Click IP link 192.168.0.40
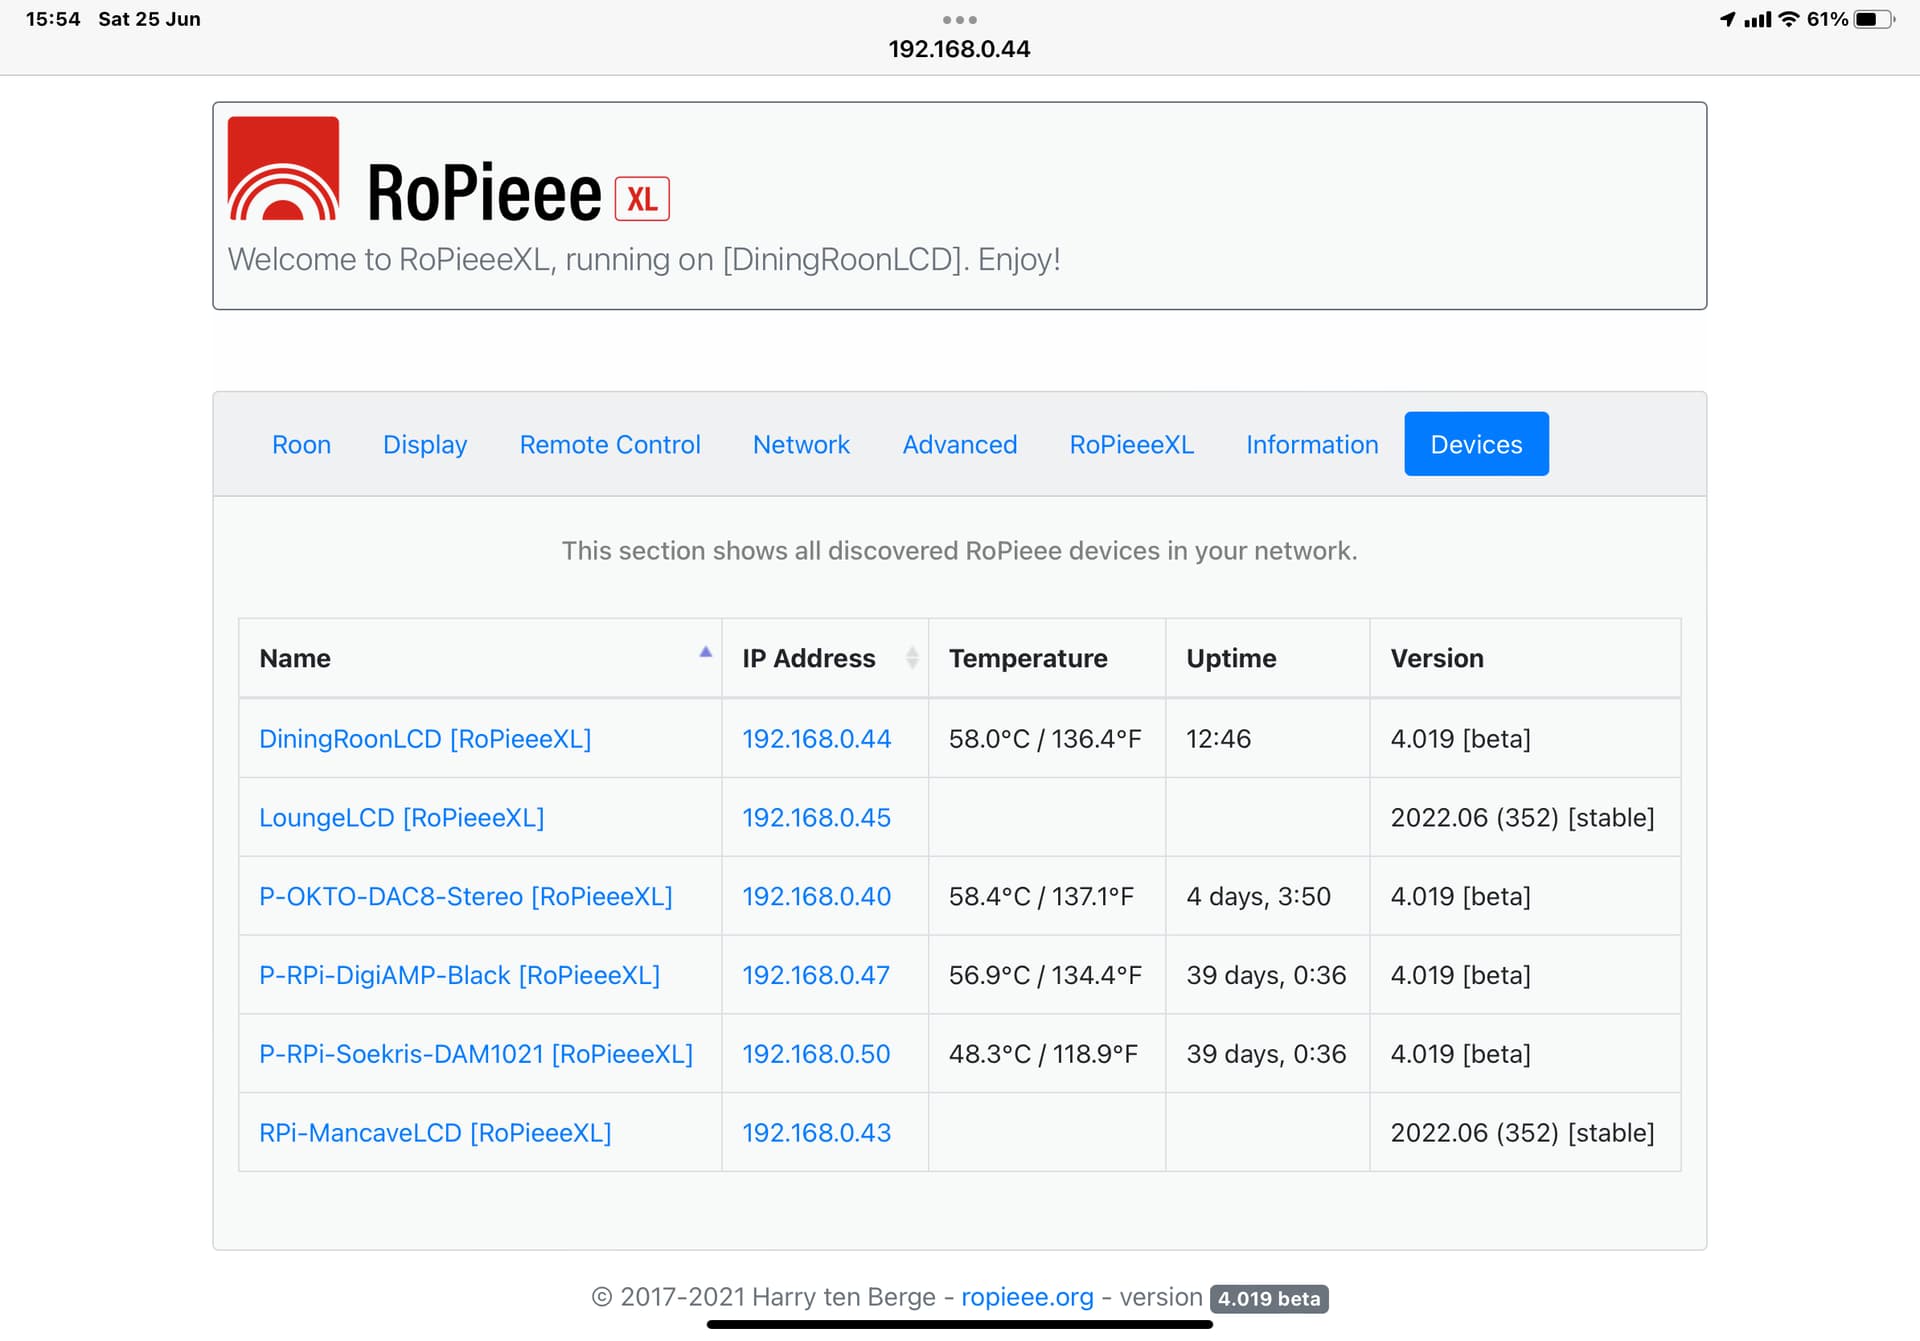The width and height of the screenshot is (1920, 1341). [816, 896]
